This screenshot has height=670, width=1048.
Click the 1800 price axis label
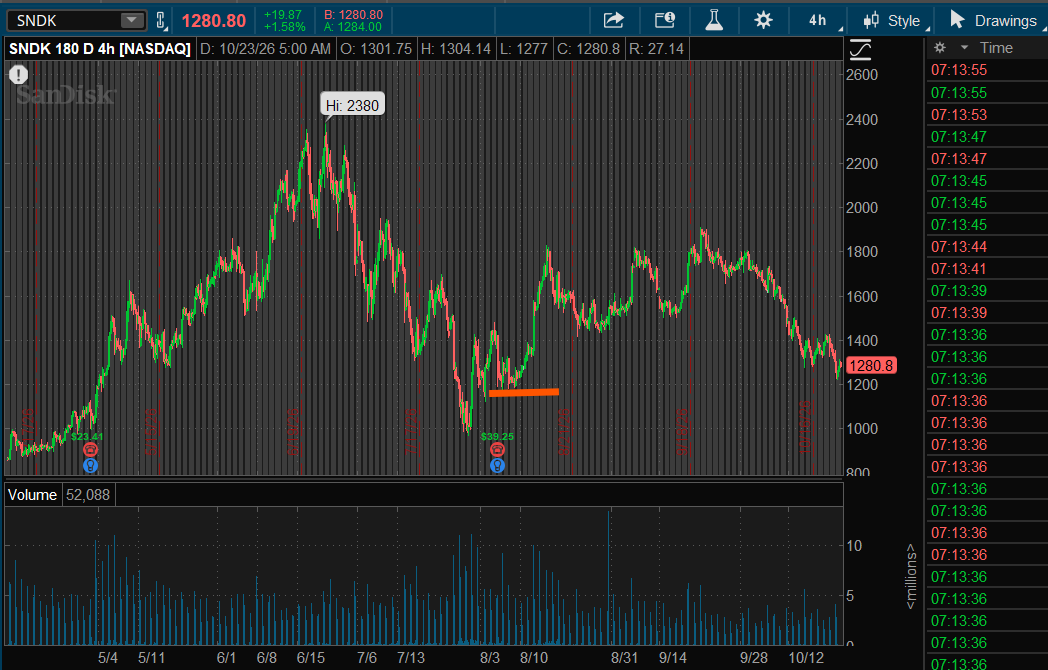point(862,252)
